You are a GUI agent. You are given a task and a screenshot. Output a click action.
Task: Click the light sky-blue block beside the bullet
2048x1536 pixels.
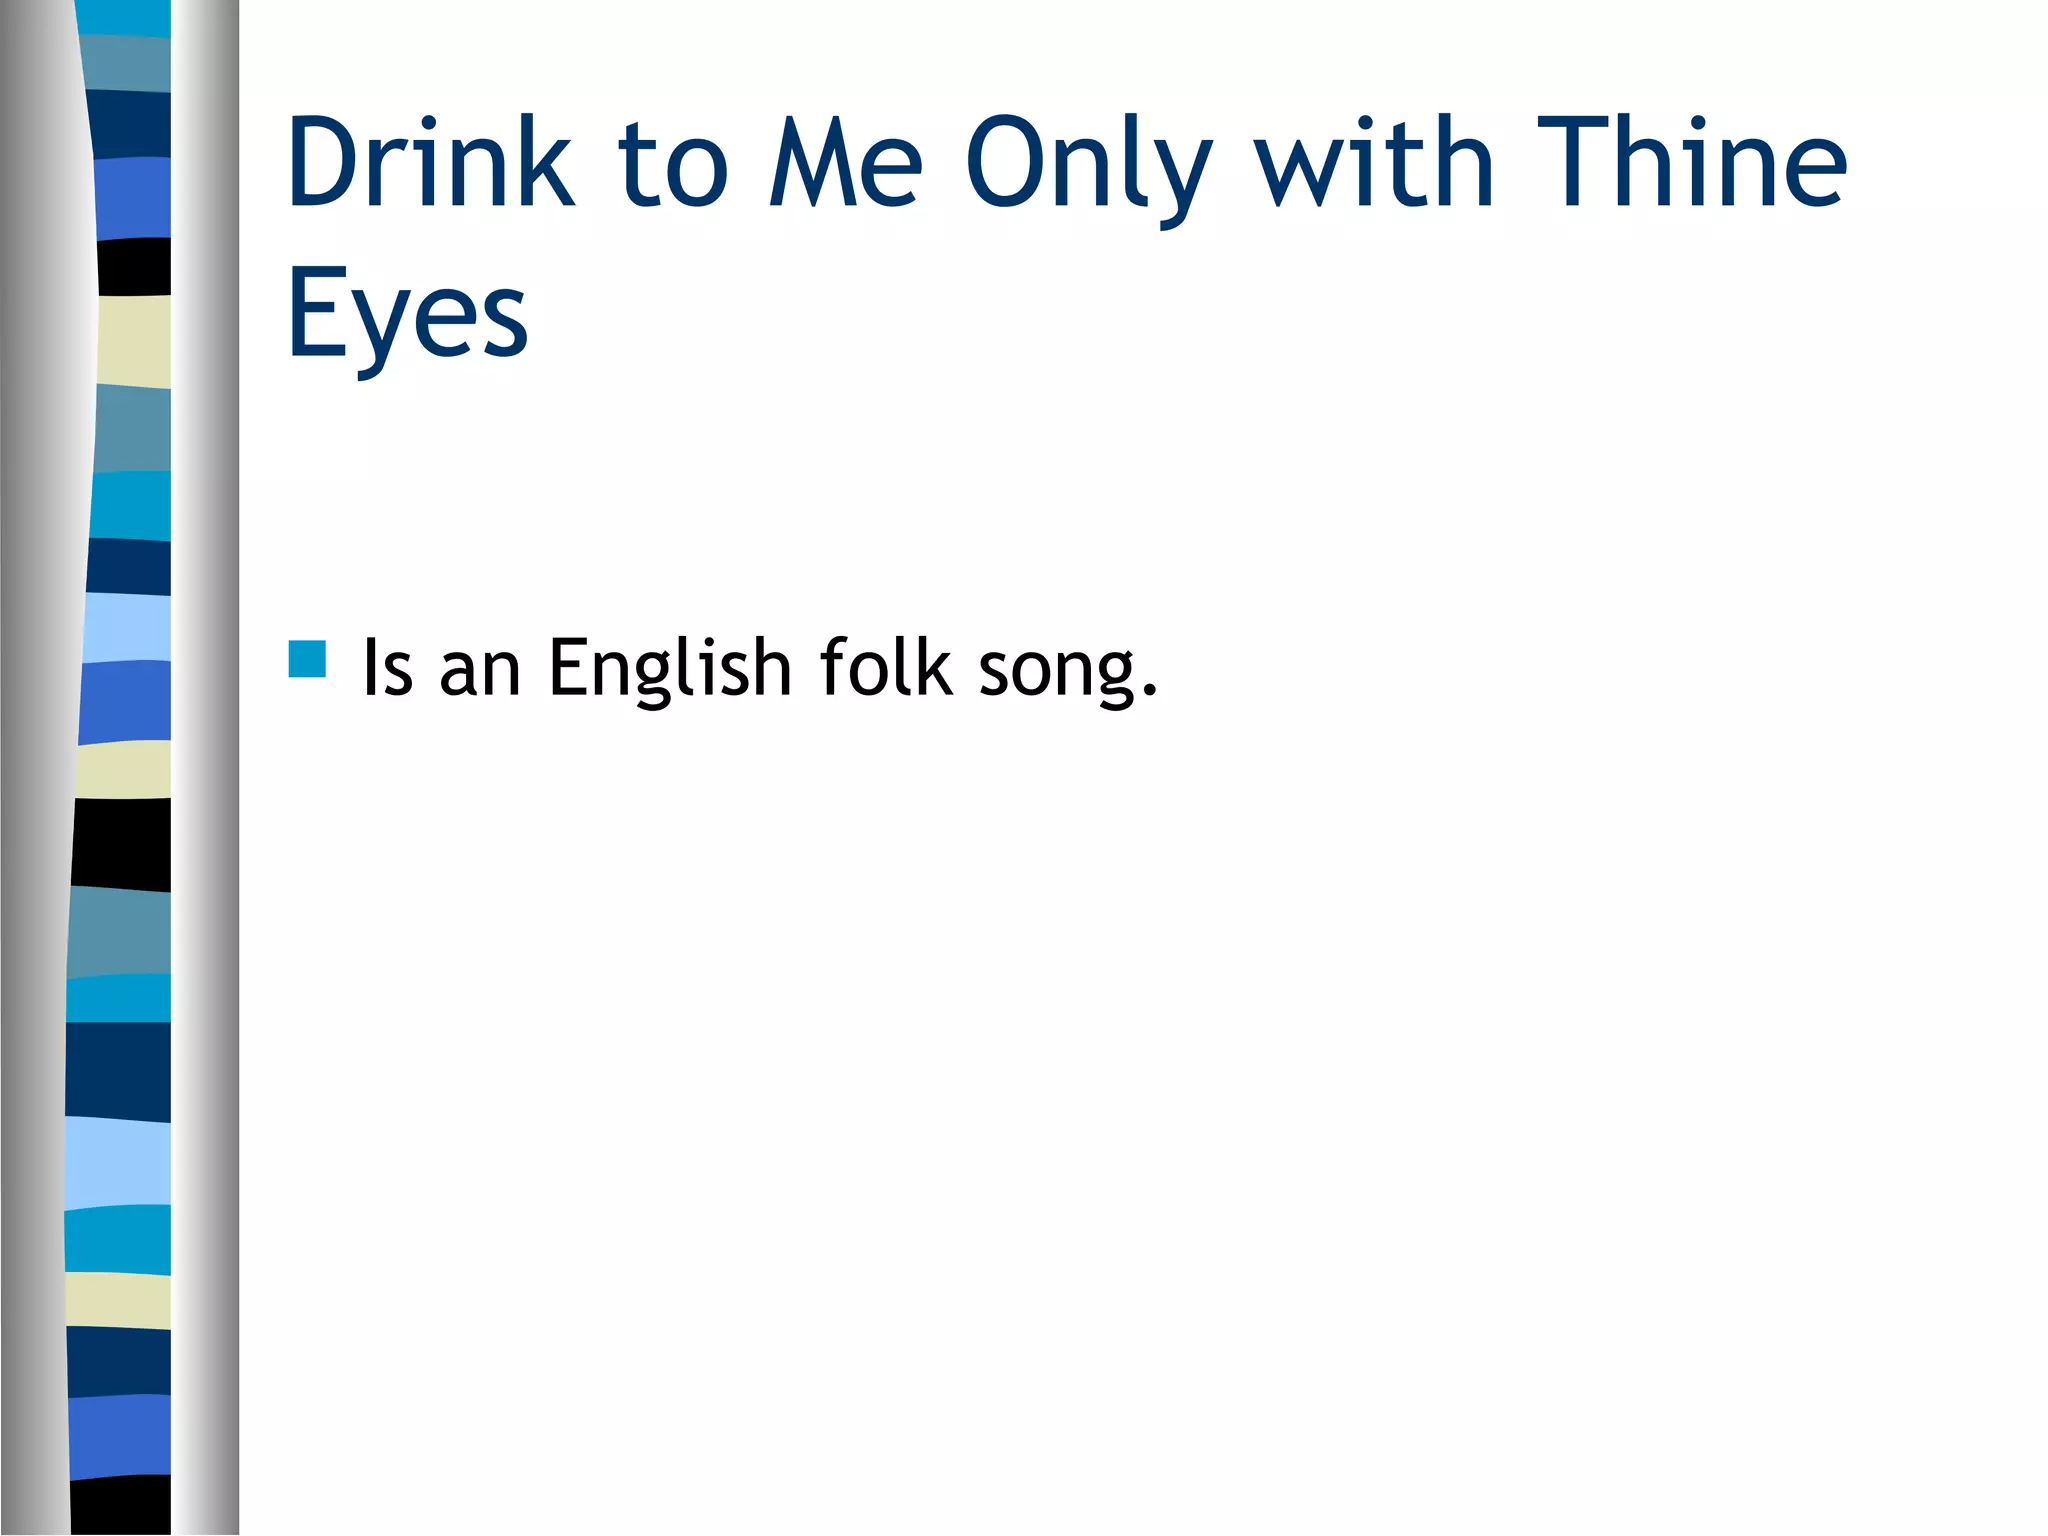[127, 627]
